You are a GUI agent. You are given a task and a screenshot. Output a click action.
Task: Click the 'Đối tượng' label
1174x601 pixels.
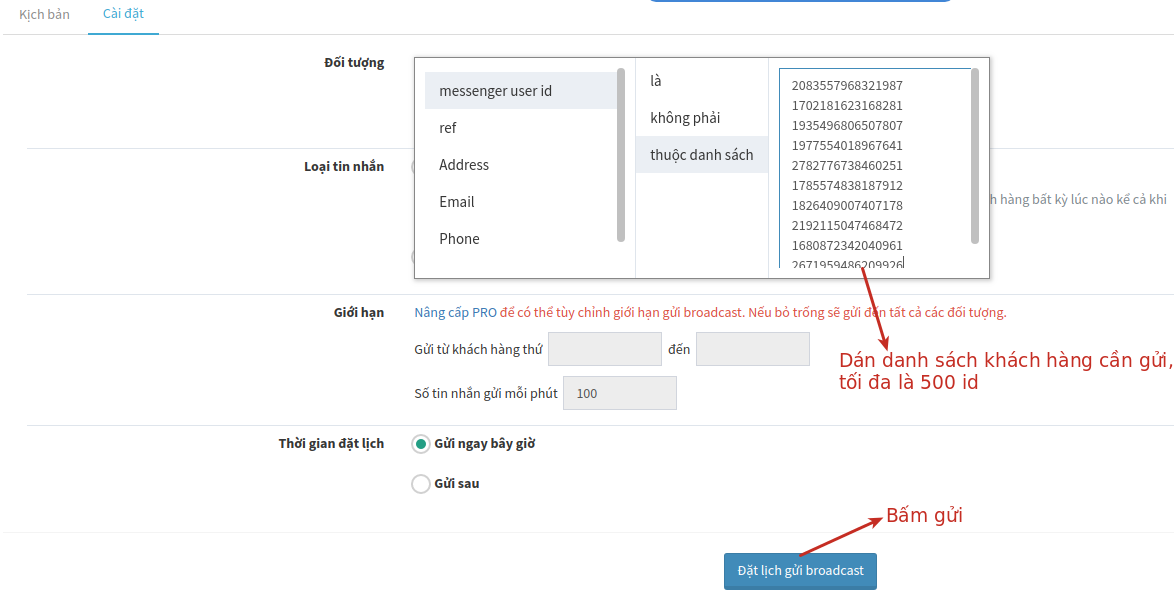coord(354,63)
